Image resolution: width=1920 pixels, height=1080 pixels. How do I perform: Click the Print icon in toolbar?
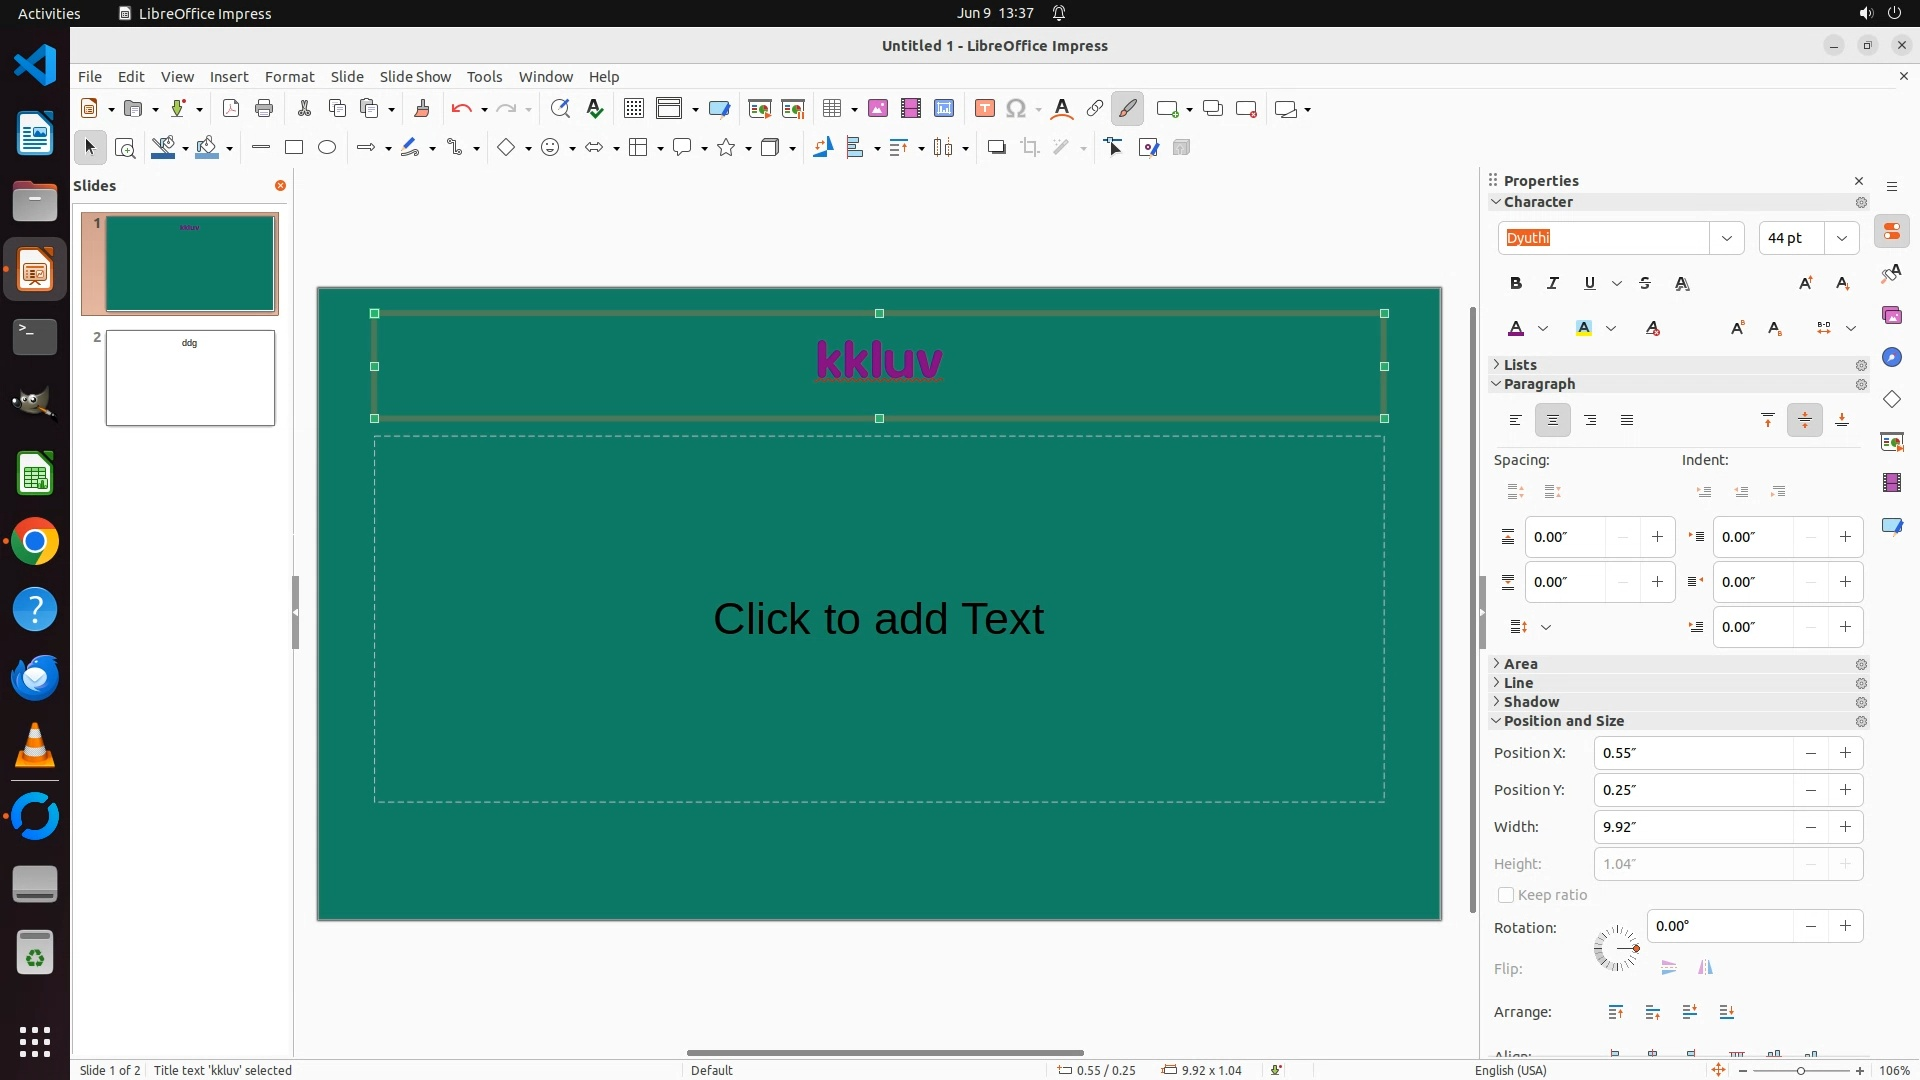[x=264, y=109]
